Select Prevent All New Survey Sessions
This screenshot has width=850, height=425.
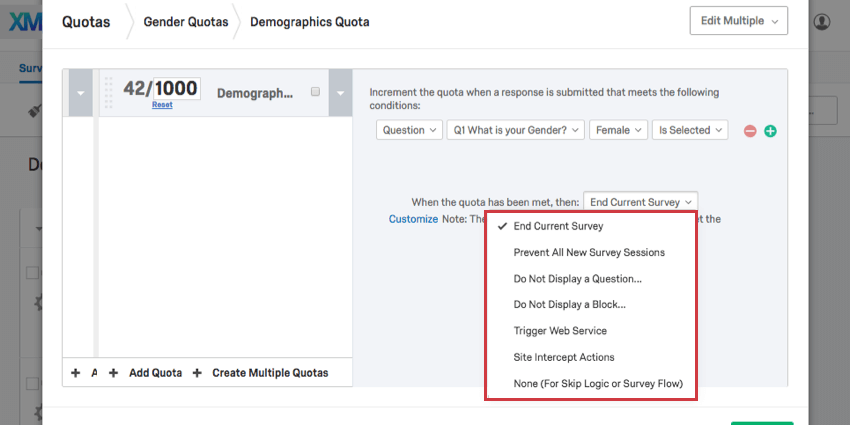pos(589,252)
